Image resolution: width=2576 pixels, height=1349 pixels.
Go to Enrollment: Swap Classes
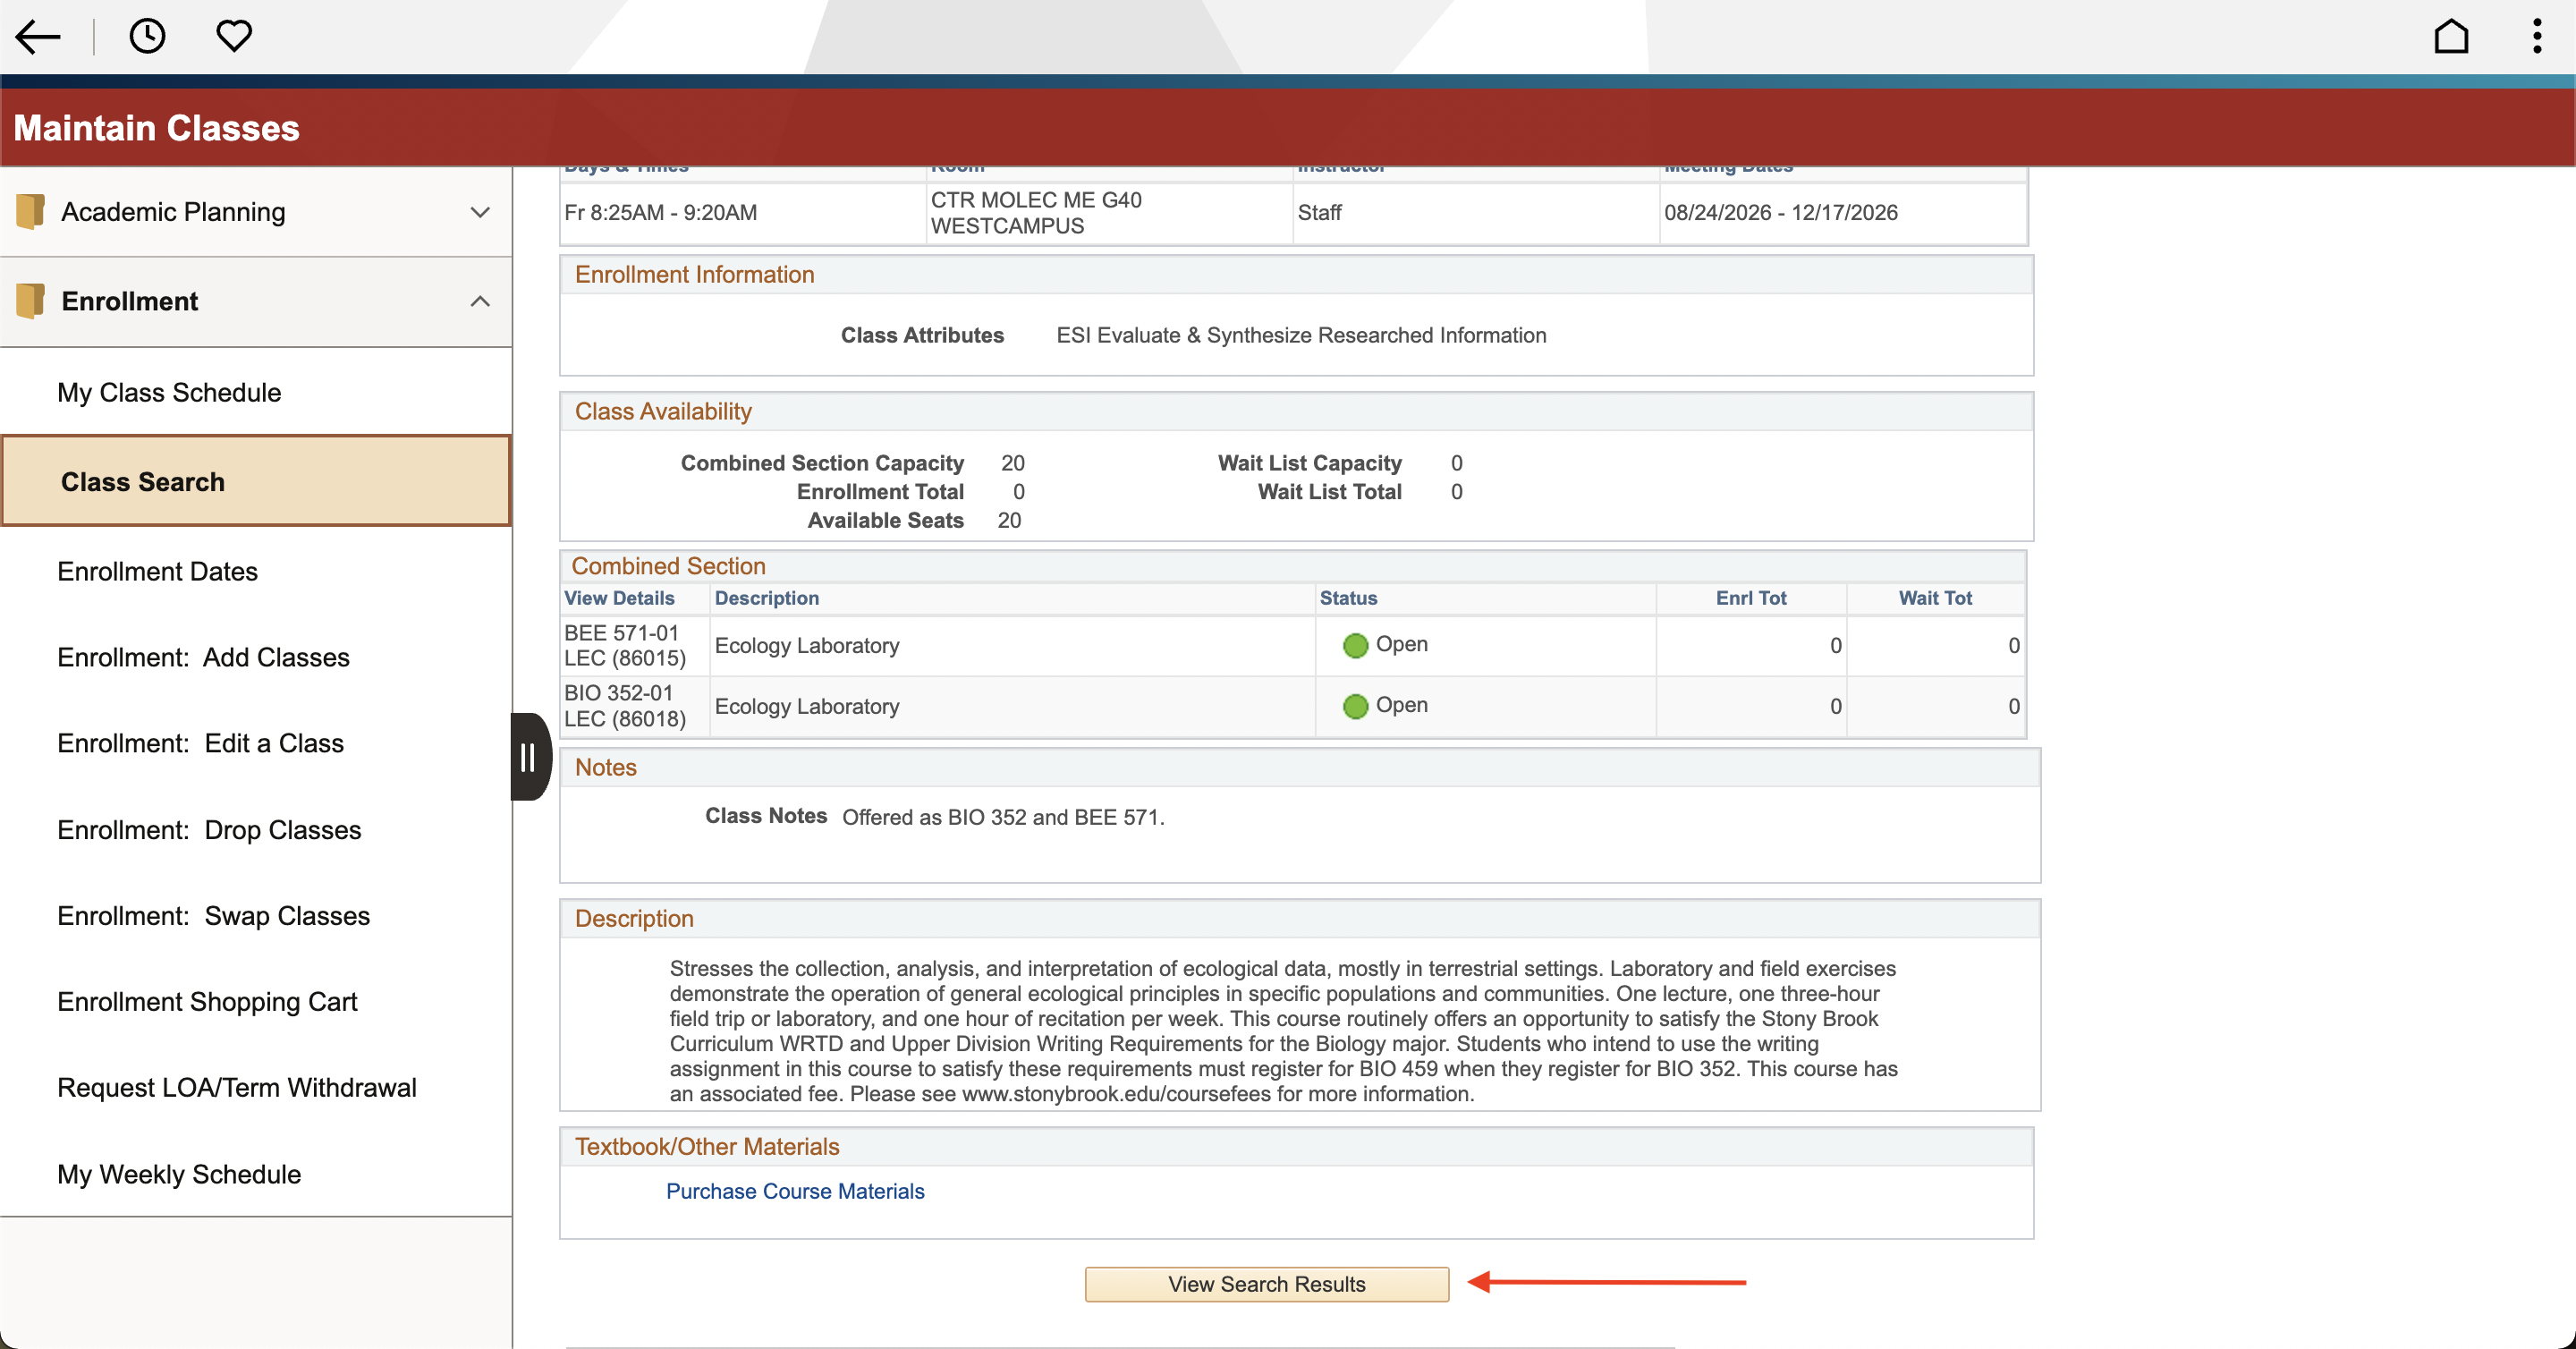point(213,916)
